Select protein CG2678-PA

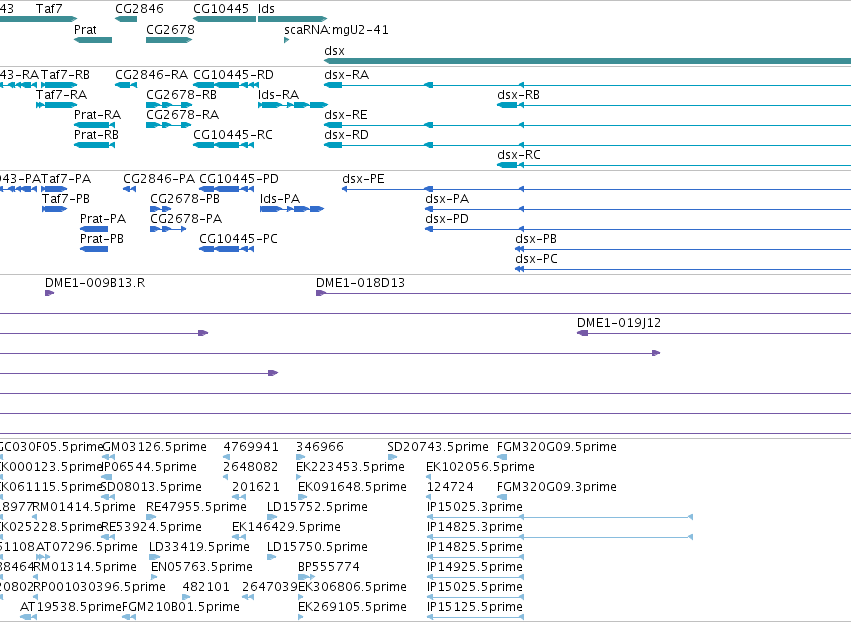click(186, 219)
